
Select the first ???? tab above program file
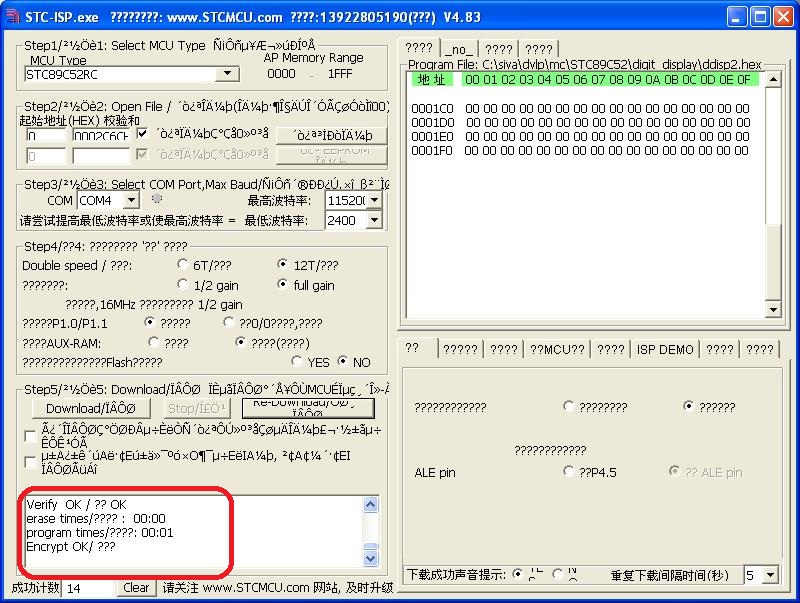point(419,47)
